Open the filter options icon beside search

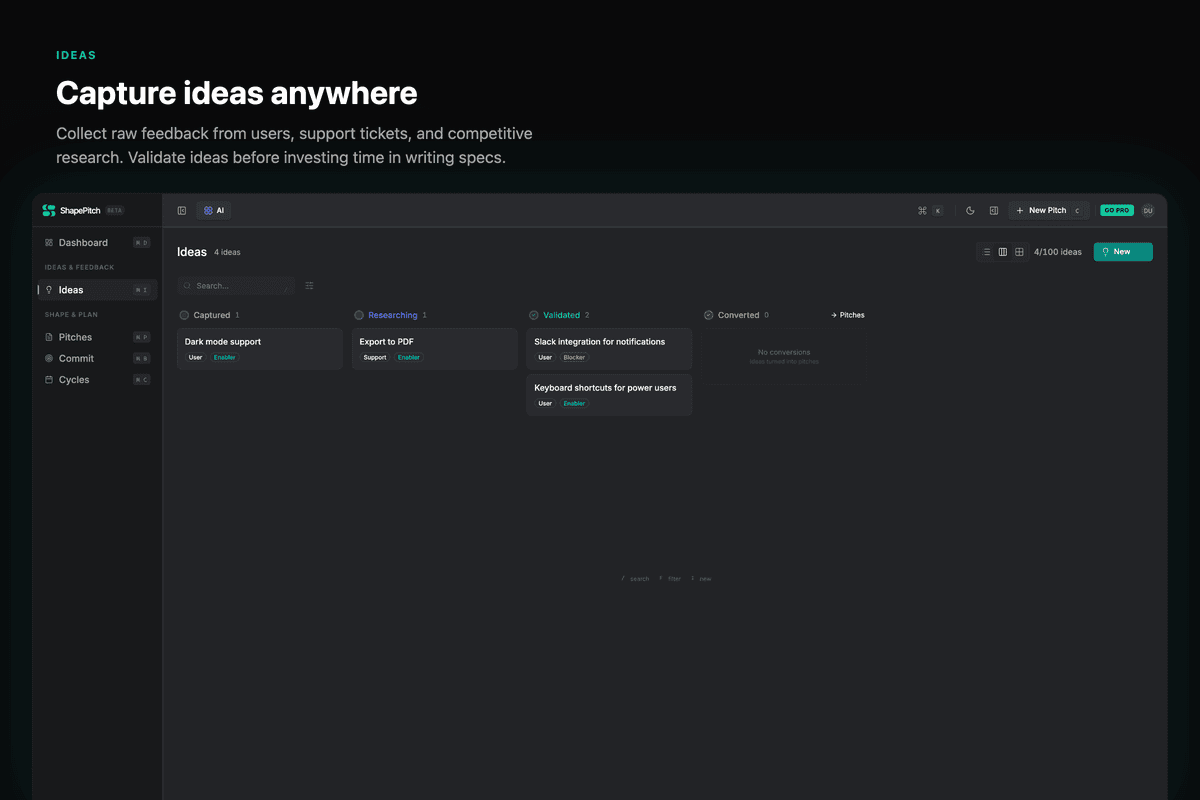pyautogui.click(x=309, y=286)
